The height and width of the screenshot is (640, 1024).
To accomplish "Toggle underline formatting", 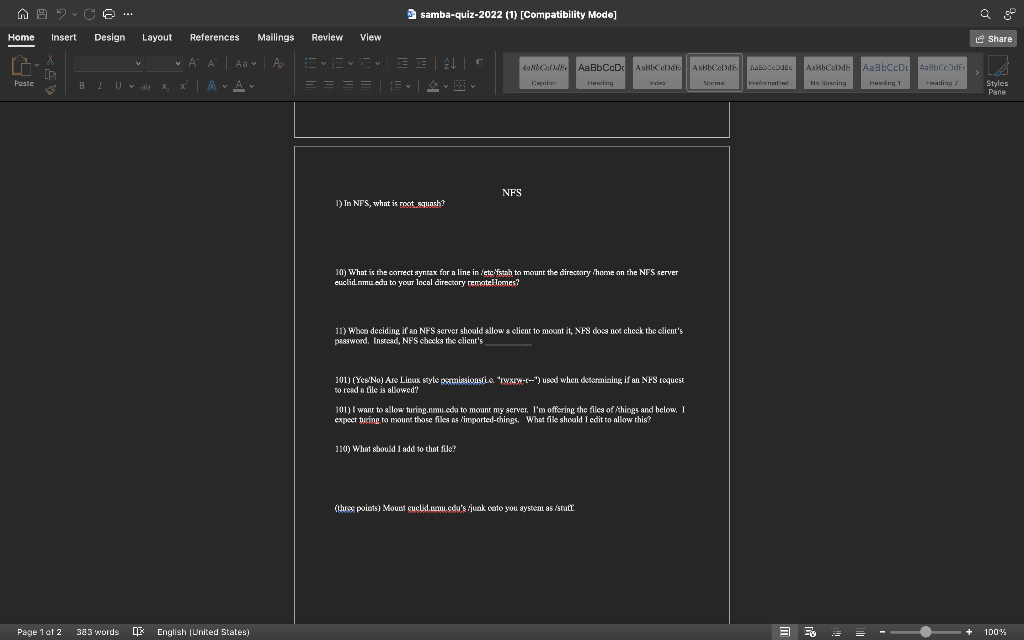I will [x=118, y=85].
